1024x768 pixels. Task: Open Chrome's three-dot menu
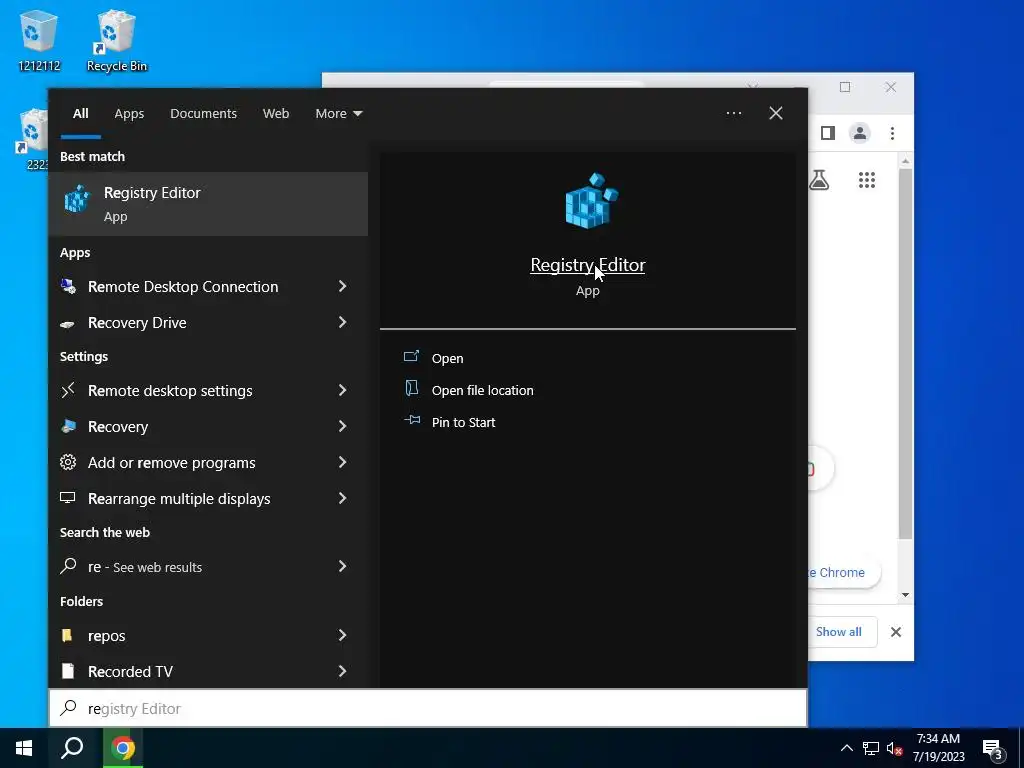point(892,133)
